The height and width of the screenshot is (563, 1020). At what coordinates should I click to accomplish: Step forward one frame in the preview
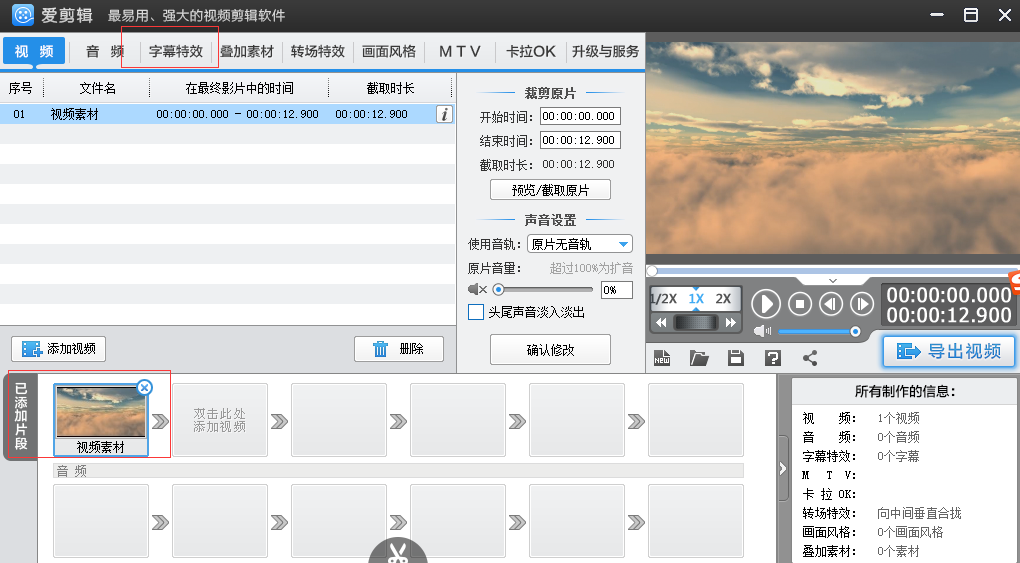tap(862, 304)
